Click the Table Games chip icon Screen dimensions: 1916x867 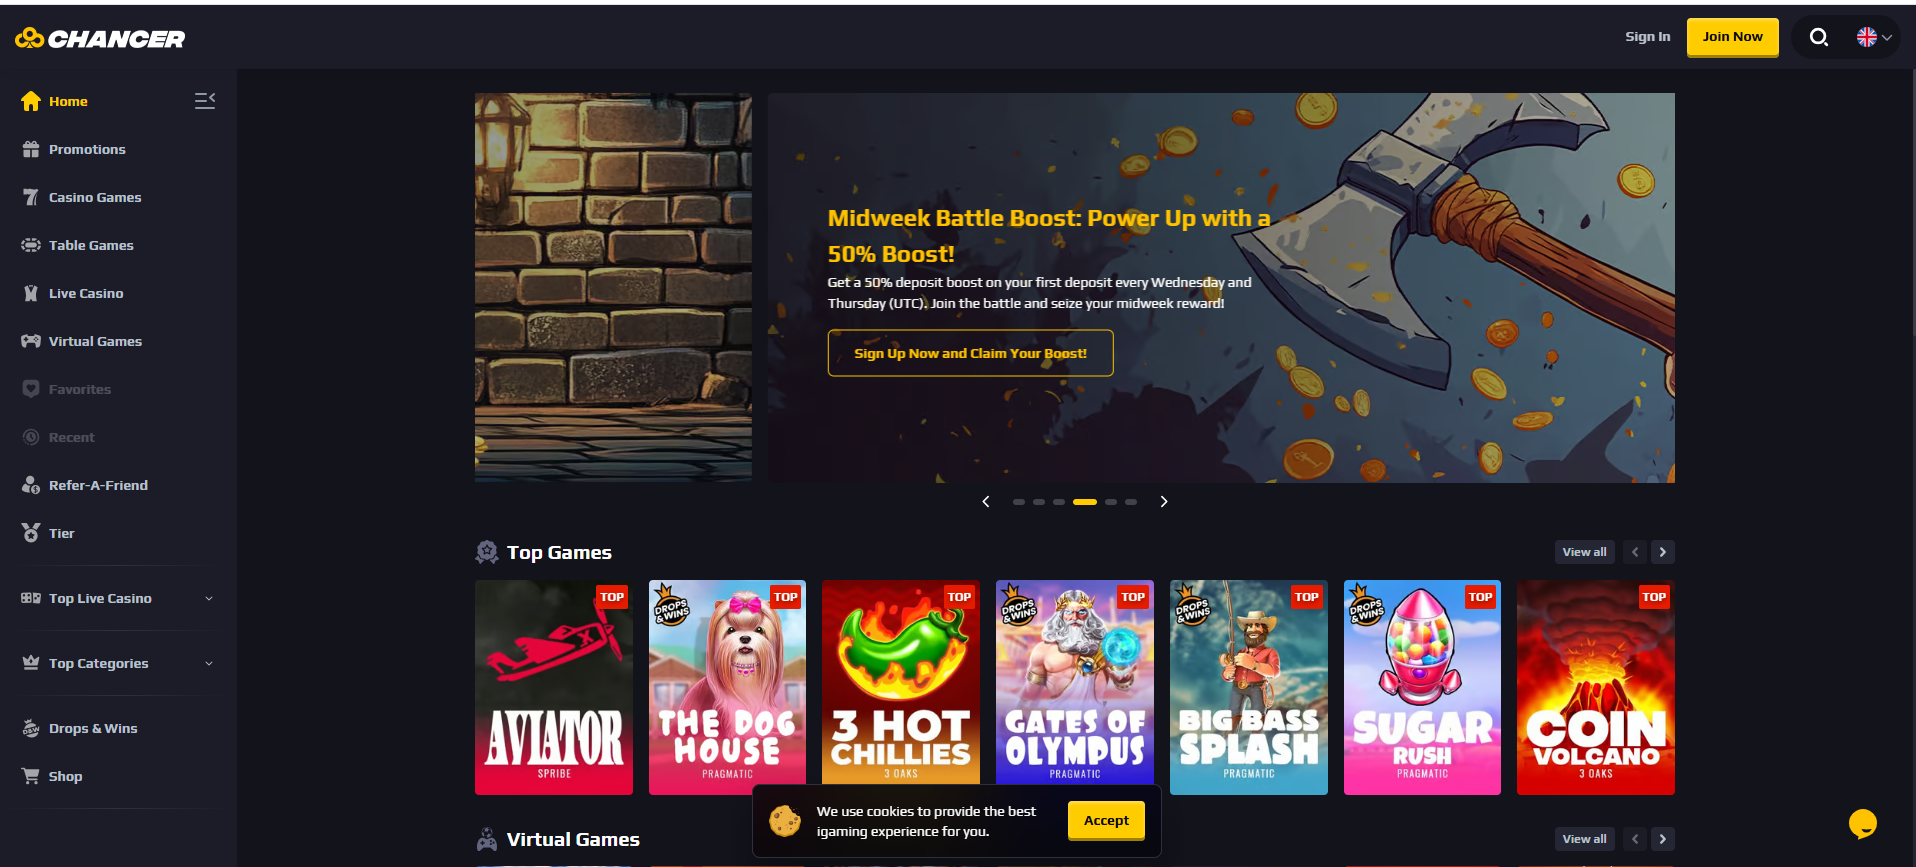pos(31,245)
